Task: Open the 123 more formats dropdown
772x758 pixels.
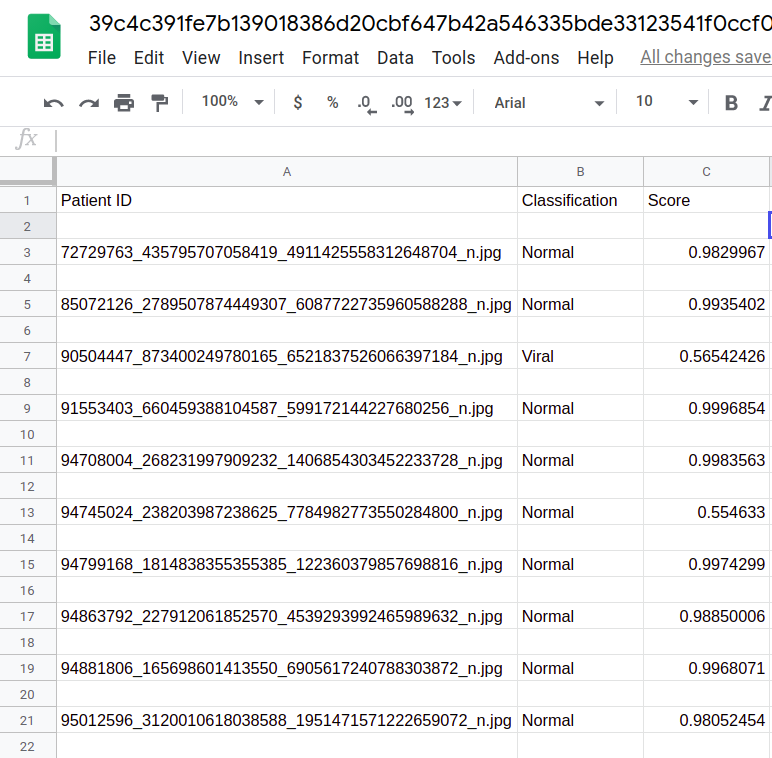Action: [x=443, y=103]
